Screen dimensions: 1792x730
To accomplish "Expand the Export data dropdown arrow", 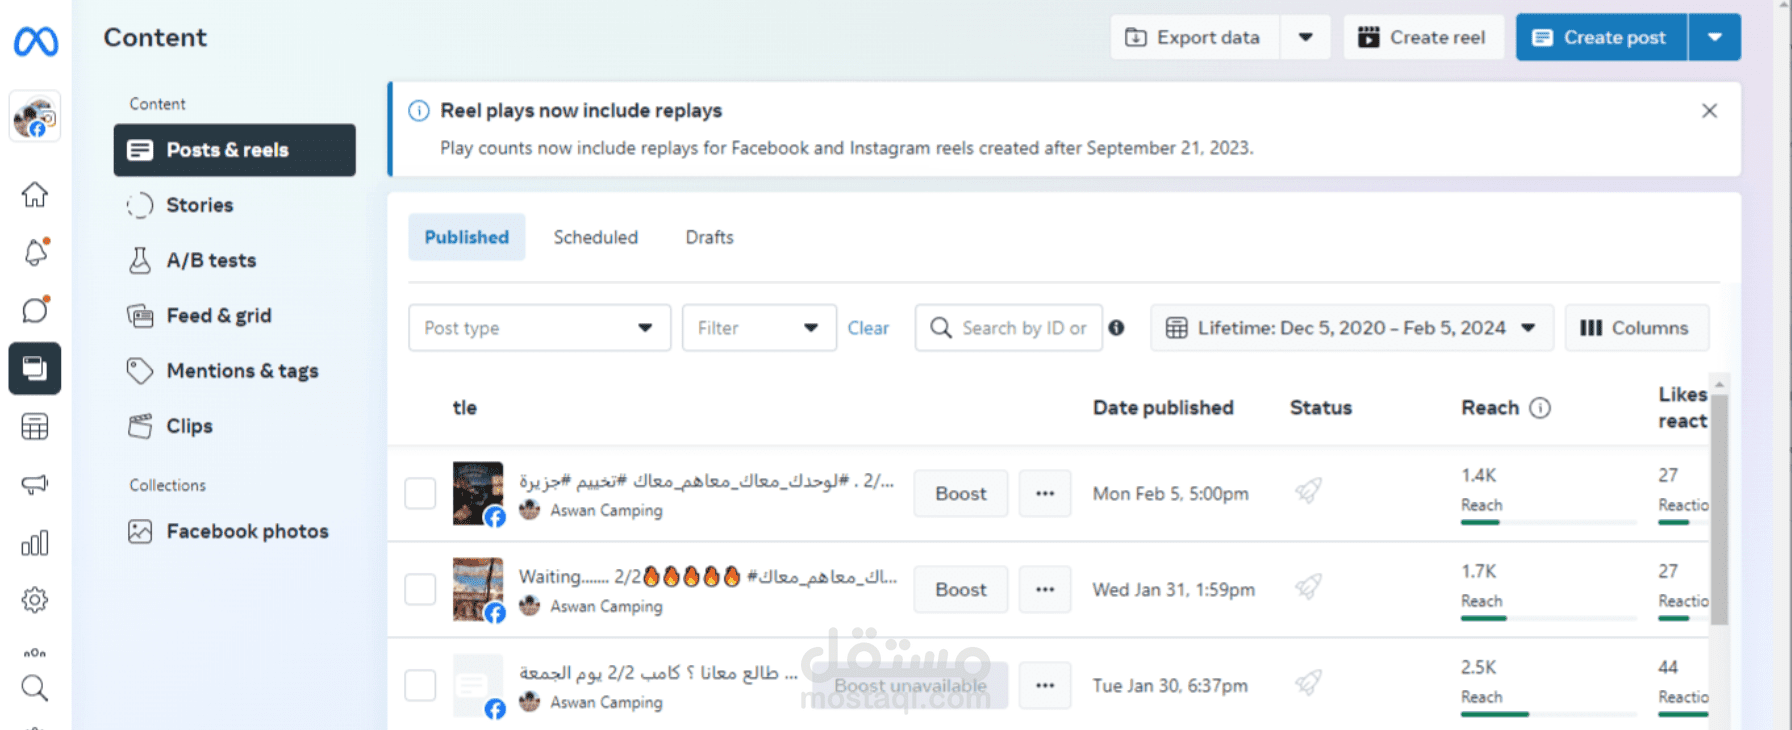I will (1305, 37).
